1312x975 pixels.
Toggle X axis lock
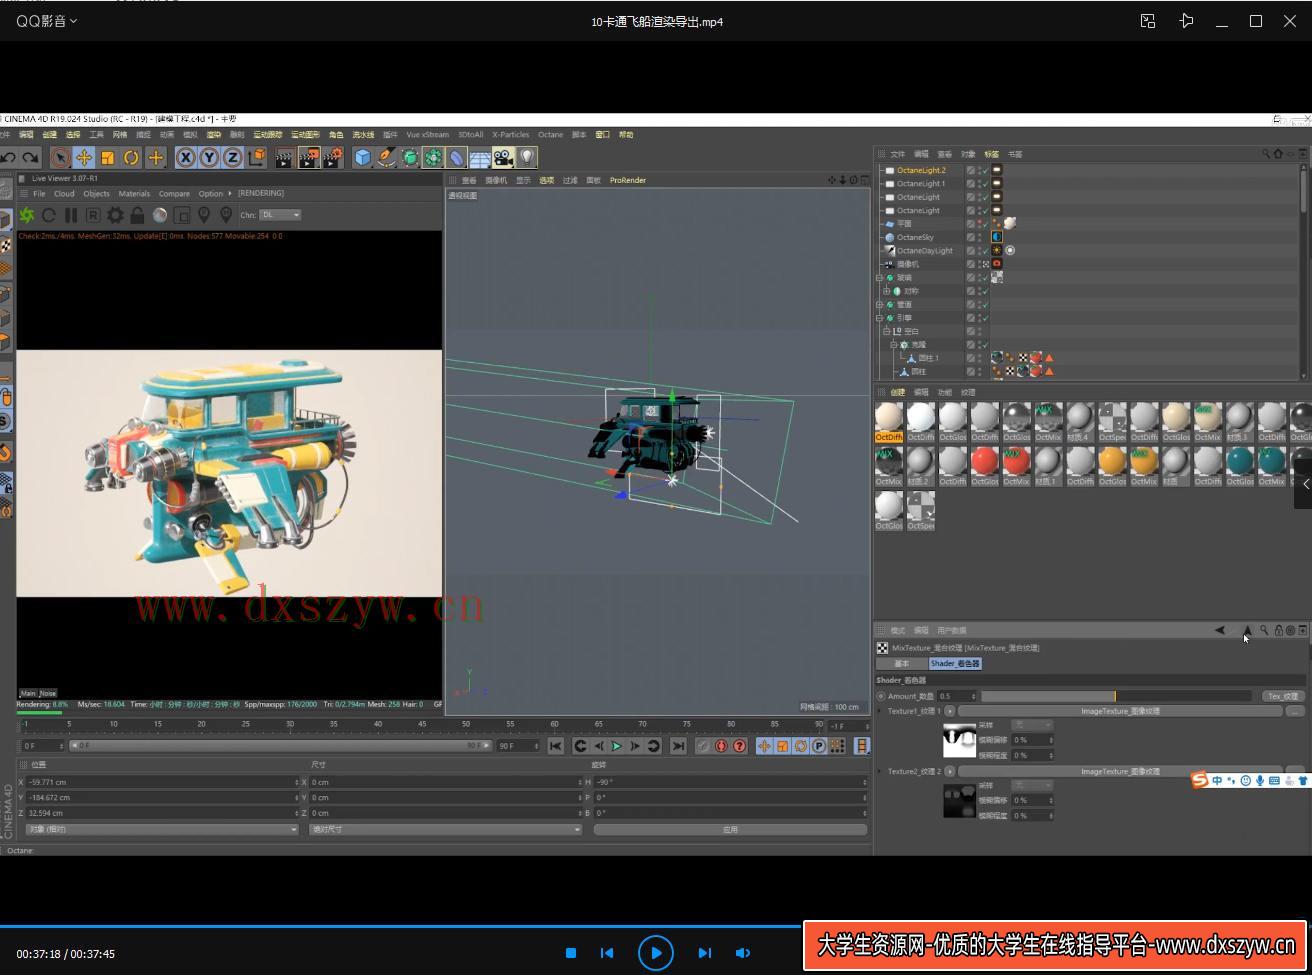(185, 157)
